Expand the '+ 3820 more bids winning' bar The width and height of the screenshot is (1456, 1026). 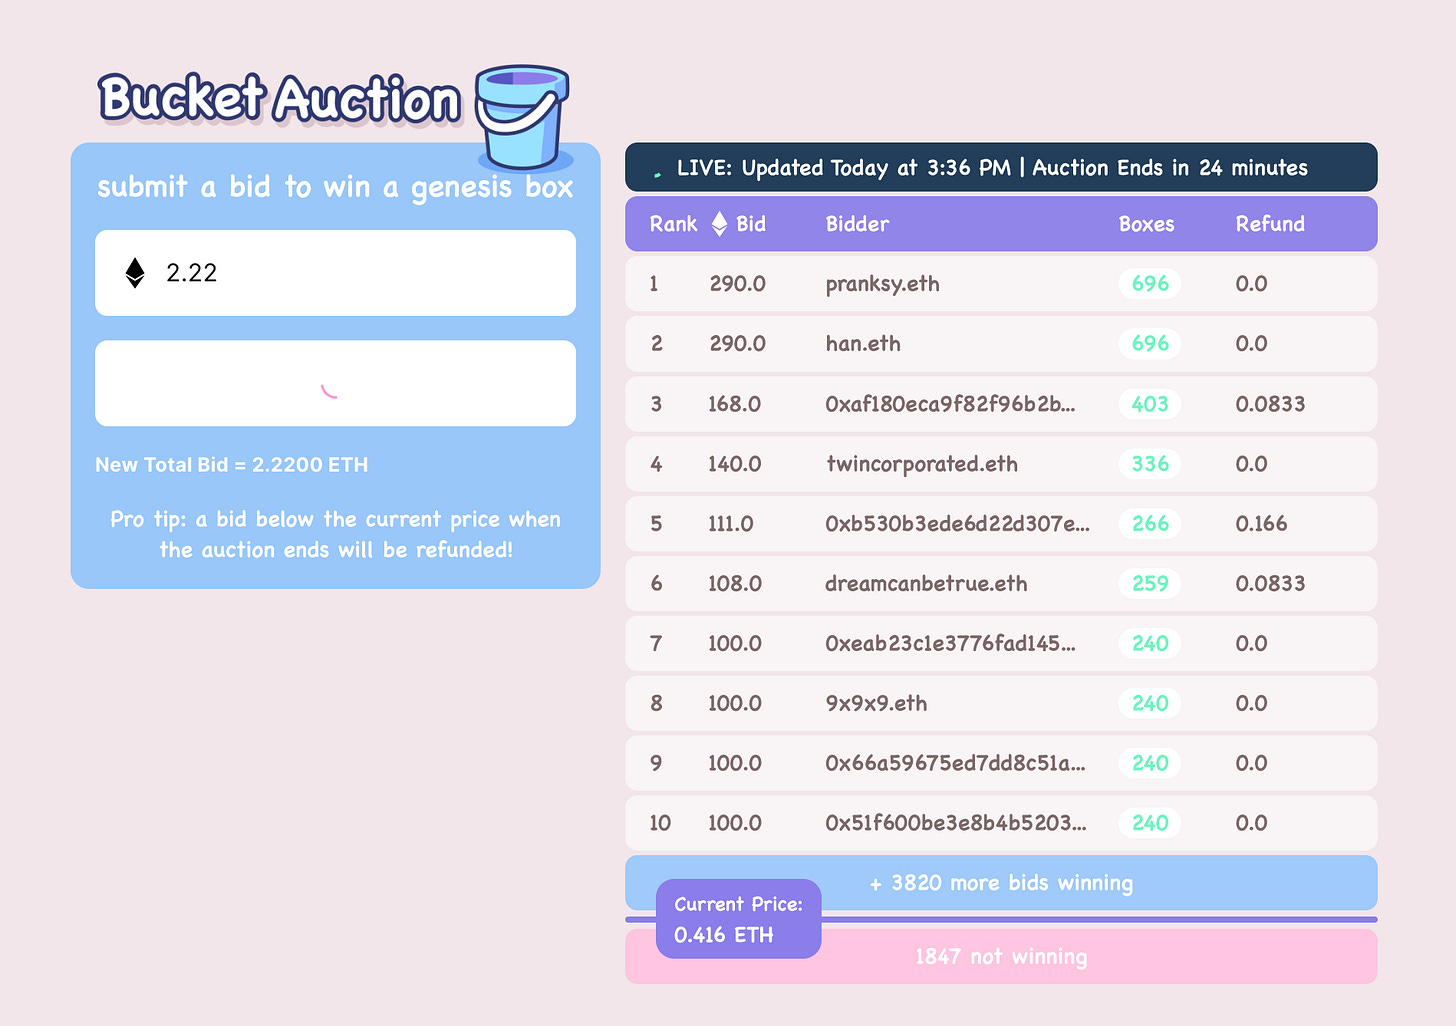[1001, 883]
